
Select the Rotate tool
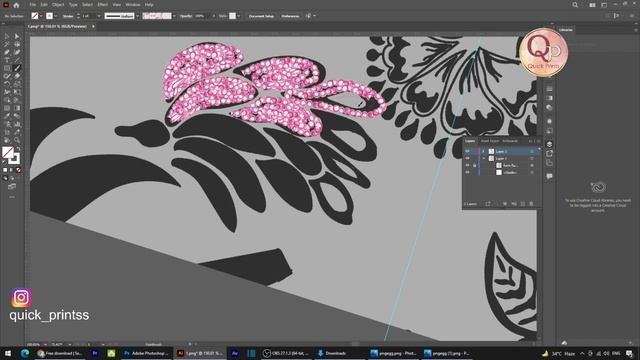pos(7,84)
